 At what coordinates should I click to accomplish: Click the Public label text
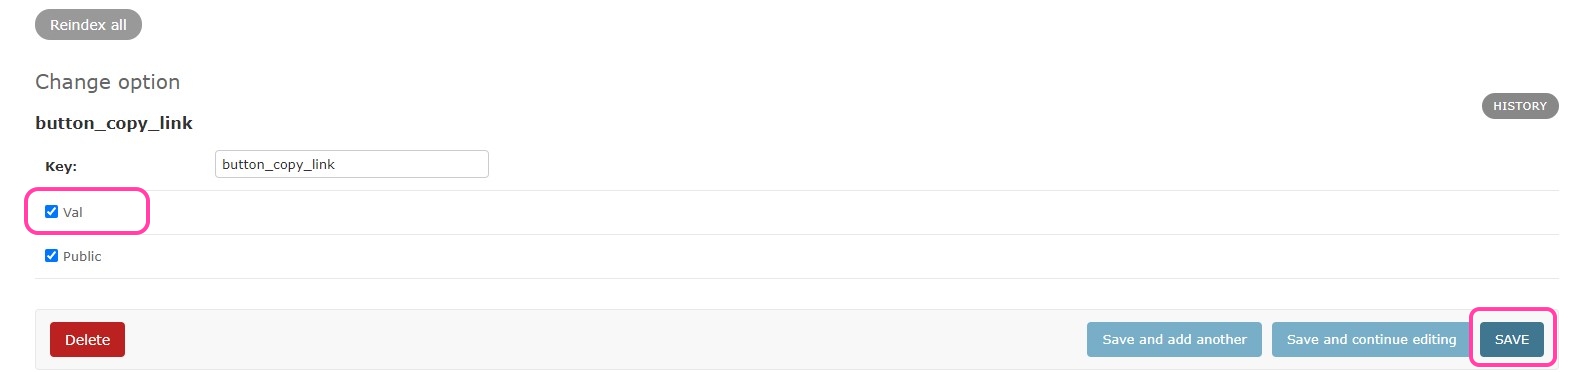click(82, 257)
